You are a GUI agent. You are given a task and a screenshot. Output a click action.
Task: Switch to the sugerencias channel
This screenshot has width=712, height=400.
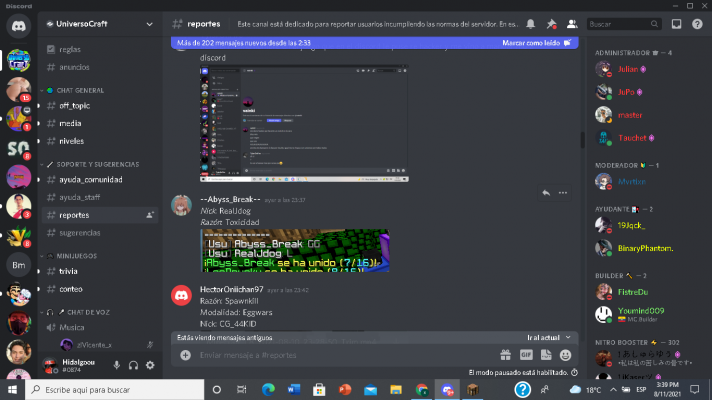point(80,232)
